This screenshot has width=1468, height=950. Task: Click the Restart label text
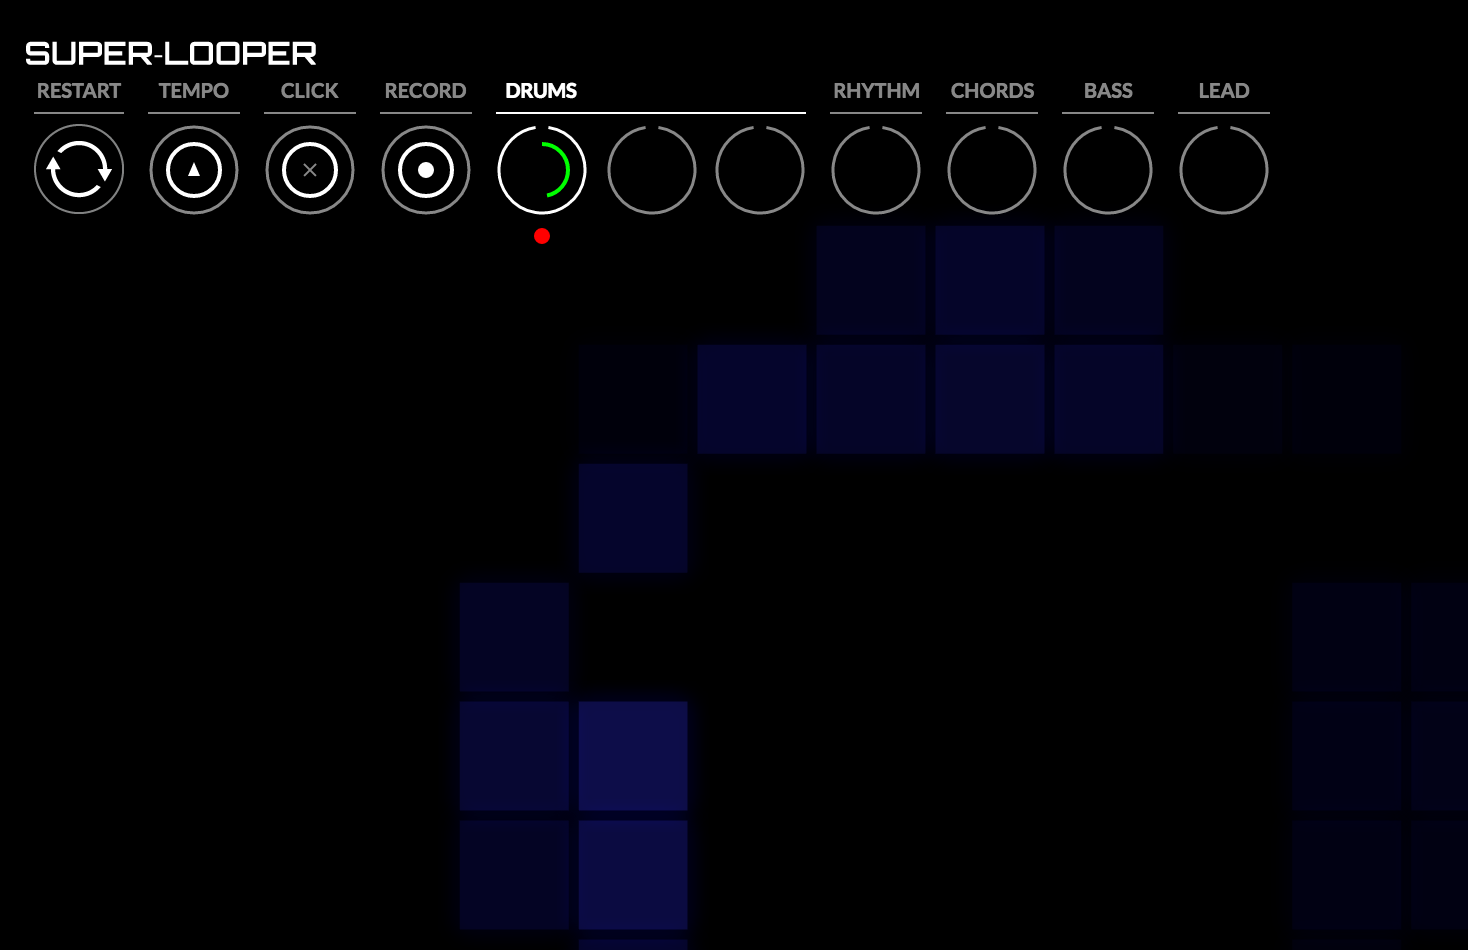click(79, 91)
